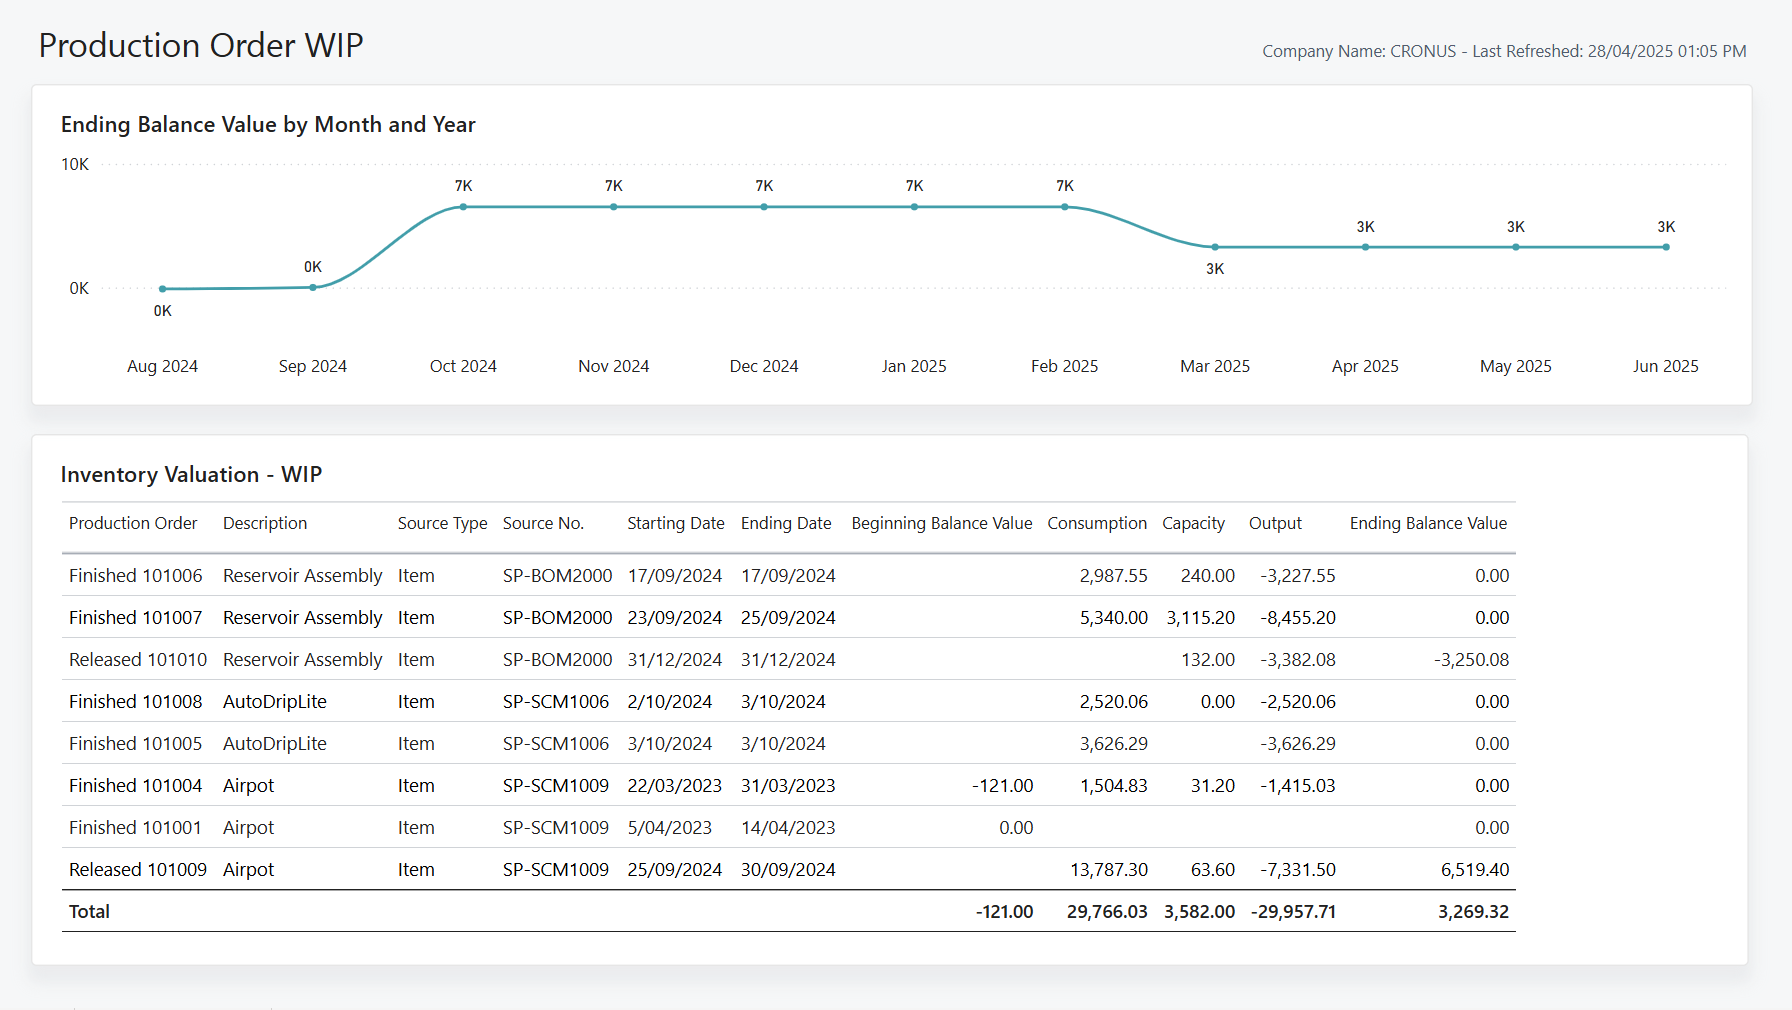Click the Production Order column header
Image resolution: width=1792 pixels, height=1010 pixels.
tap(133, 523)
